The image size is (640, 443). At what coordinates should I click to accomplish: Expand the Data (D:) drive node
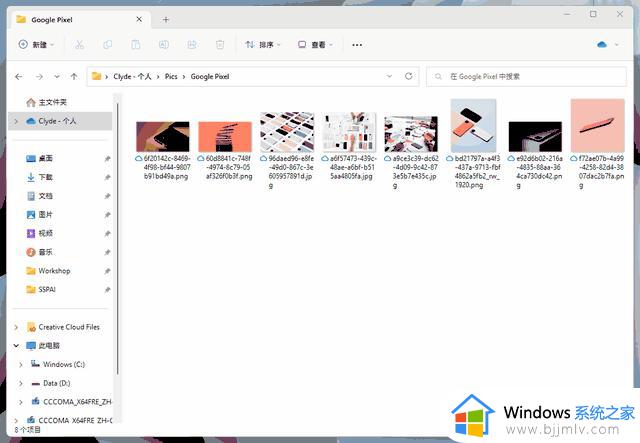(21, 383)
